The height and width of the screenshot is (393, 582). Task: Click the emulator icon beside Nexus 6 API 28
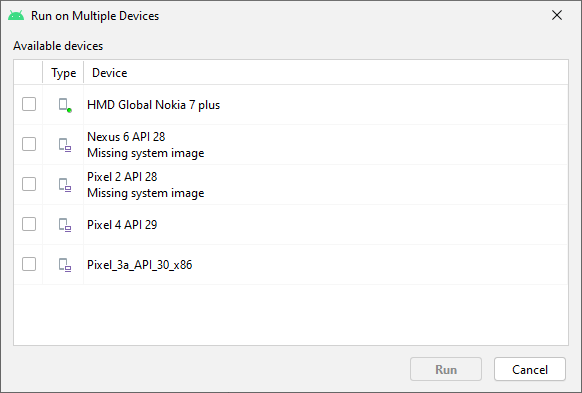coord(65,145)
